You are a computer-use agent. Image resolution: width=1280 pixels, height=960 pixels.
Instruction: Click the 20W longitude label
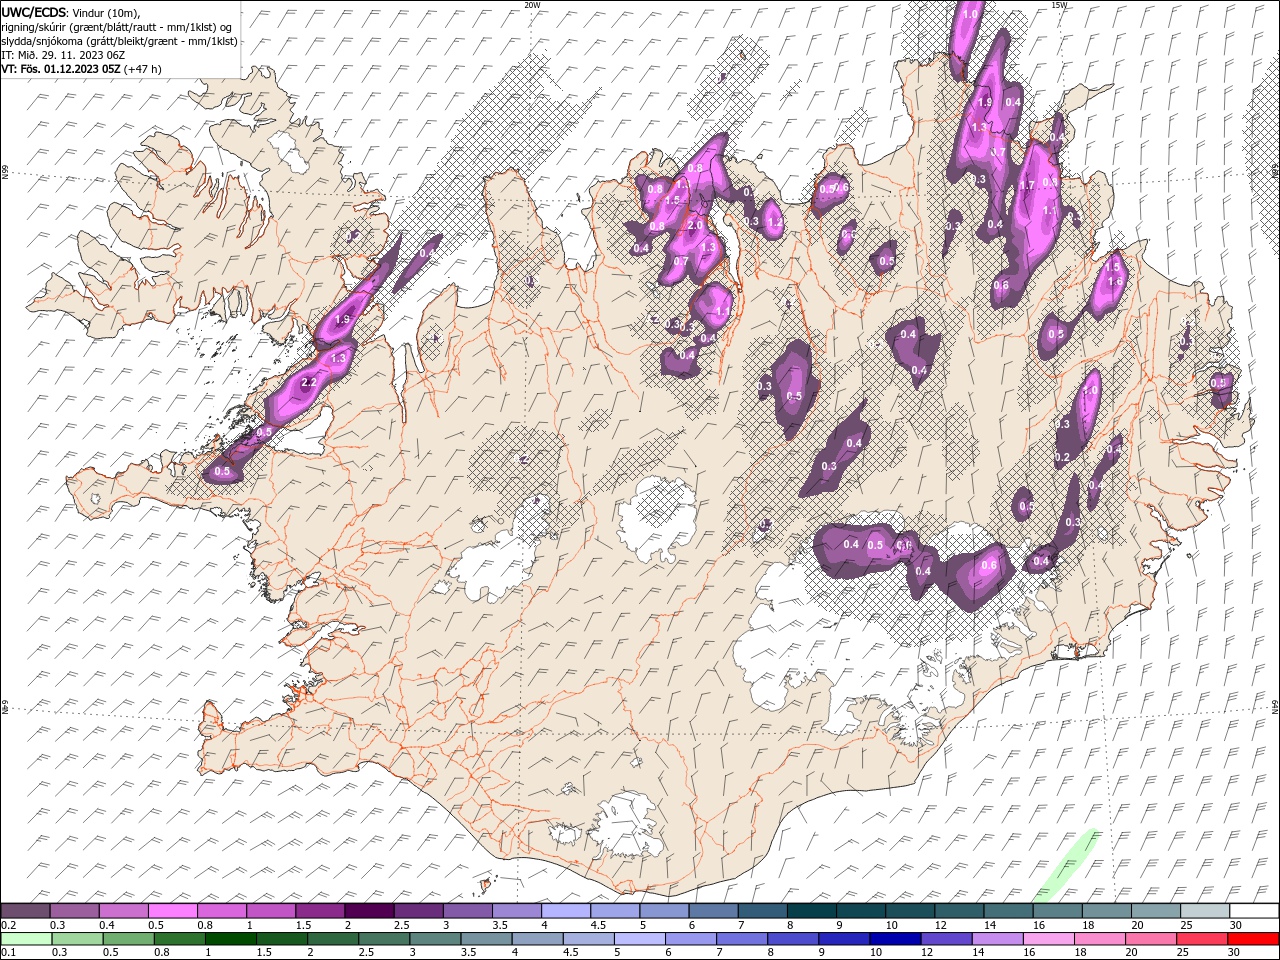532,5
